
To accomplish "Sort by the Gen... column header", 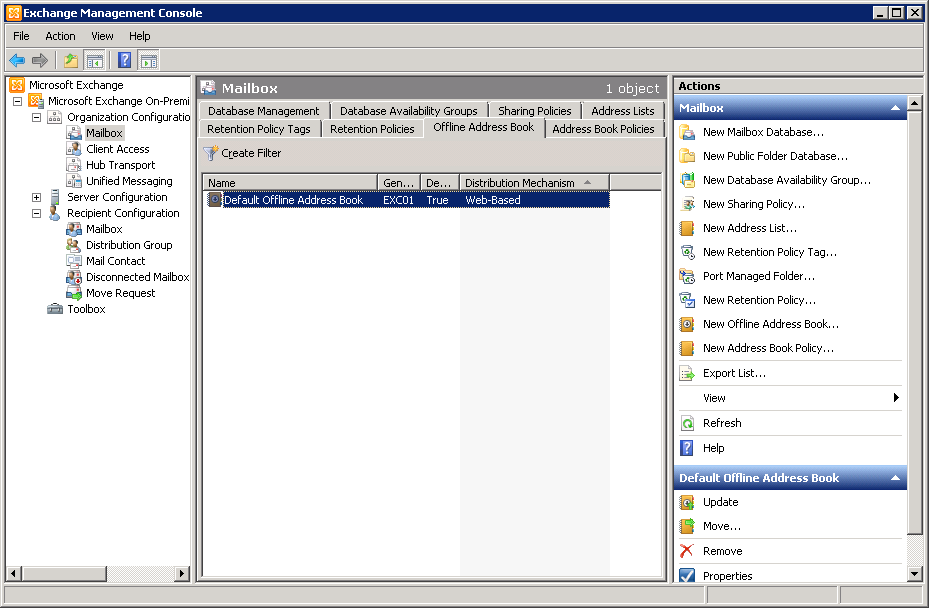I will click(x=399, y=183).
